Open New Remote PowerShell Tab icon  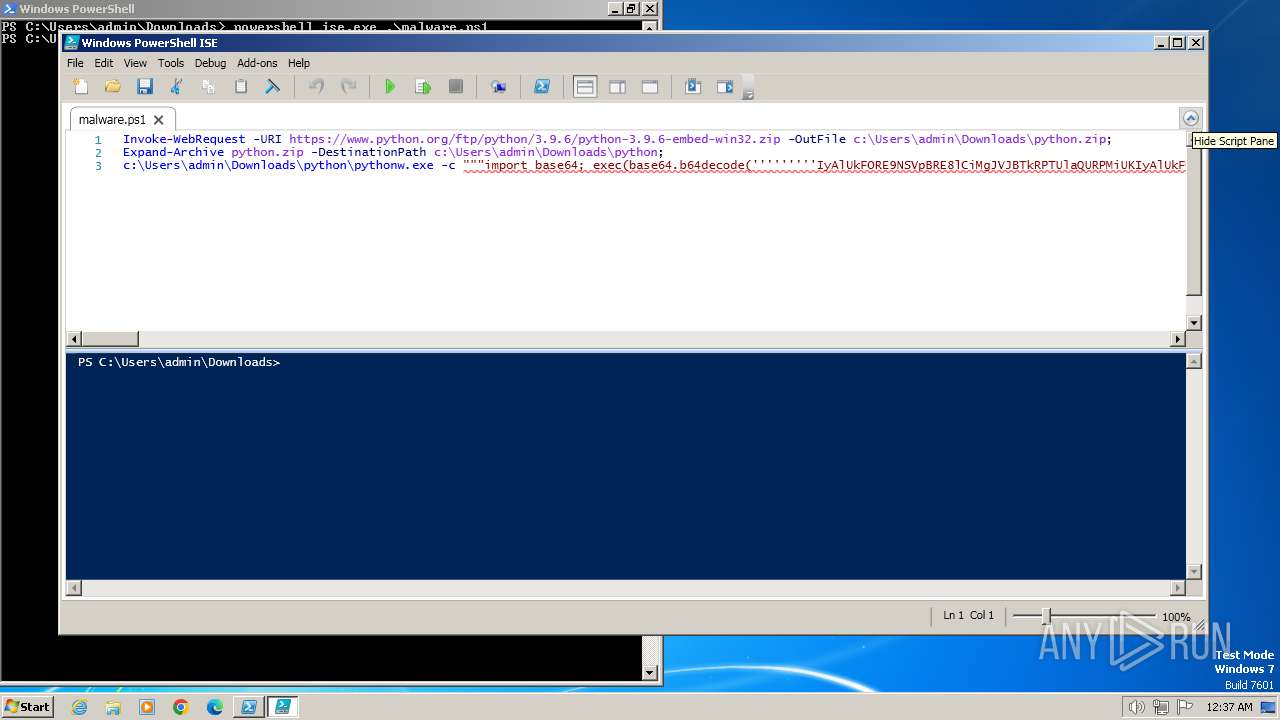point(498,87)
